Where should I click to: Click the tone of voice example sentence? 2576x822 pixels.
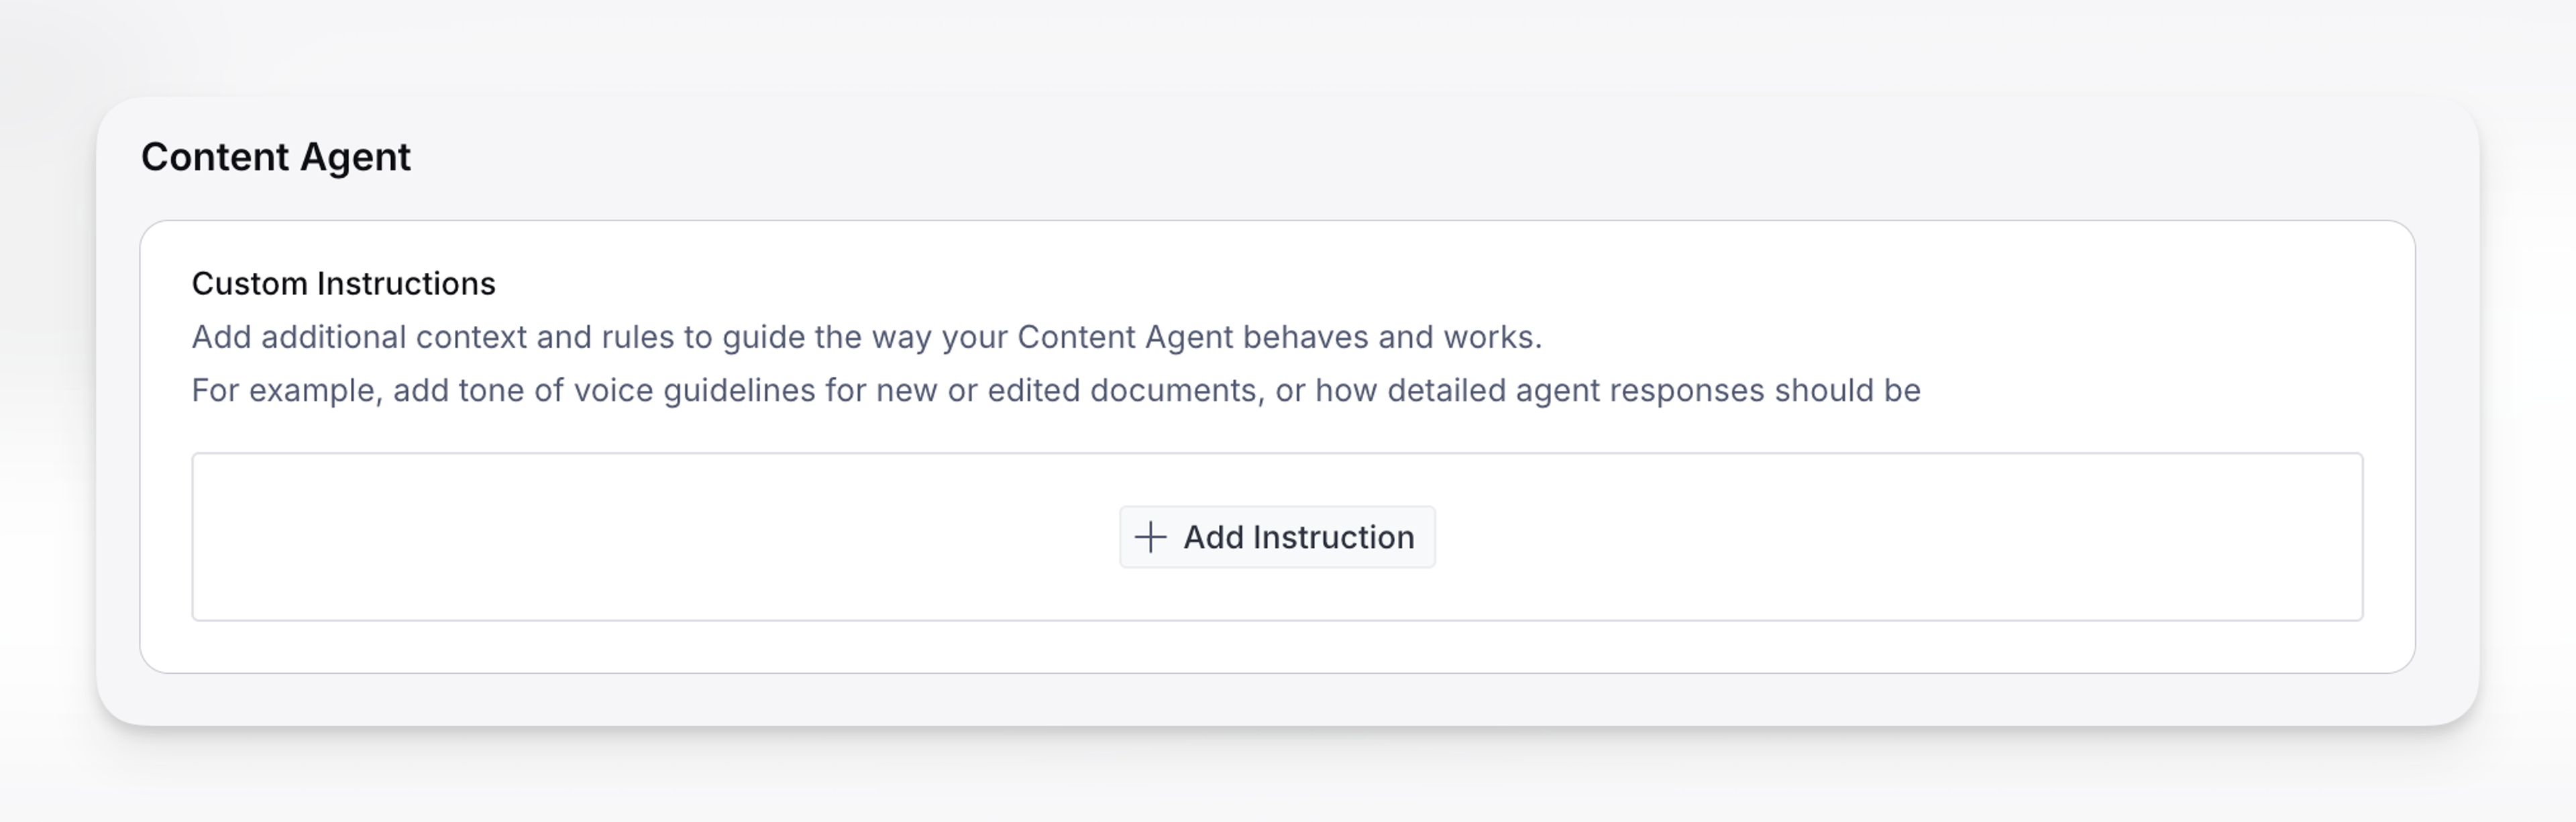(x=1055, y=390)
